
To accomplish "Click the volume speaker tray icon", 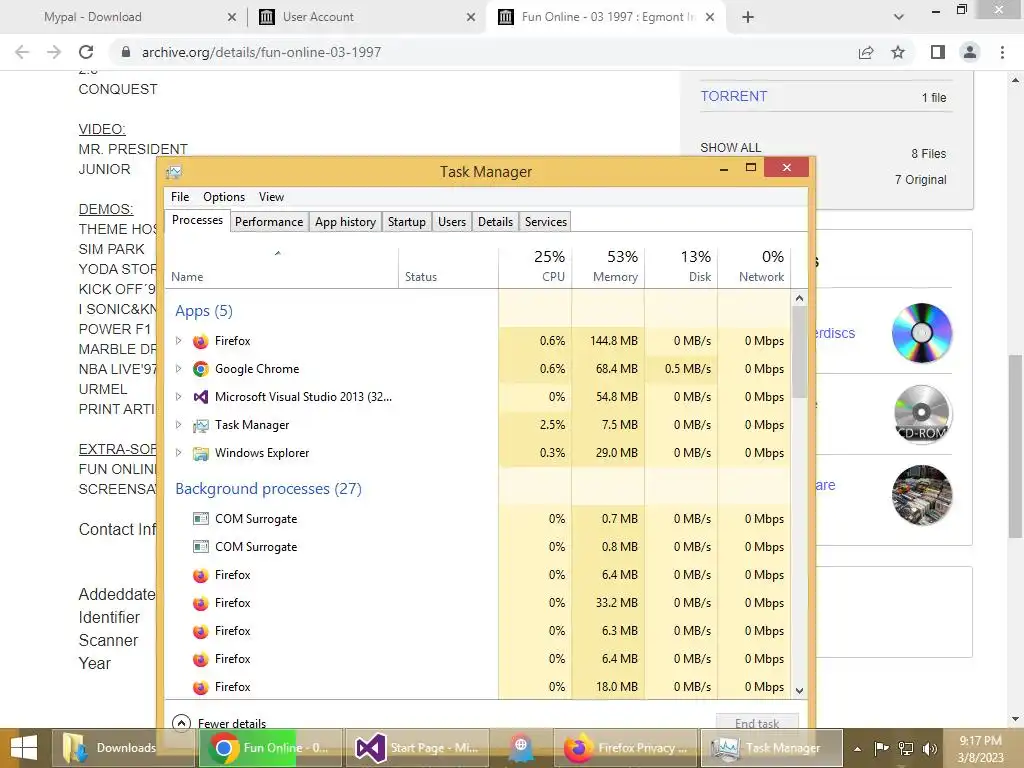I will pyautogui.click(x=930, y=748).
